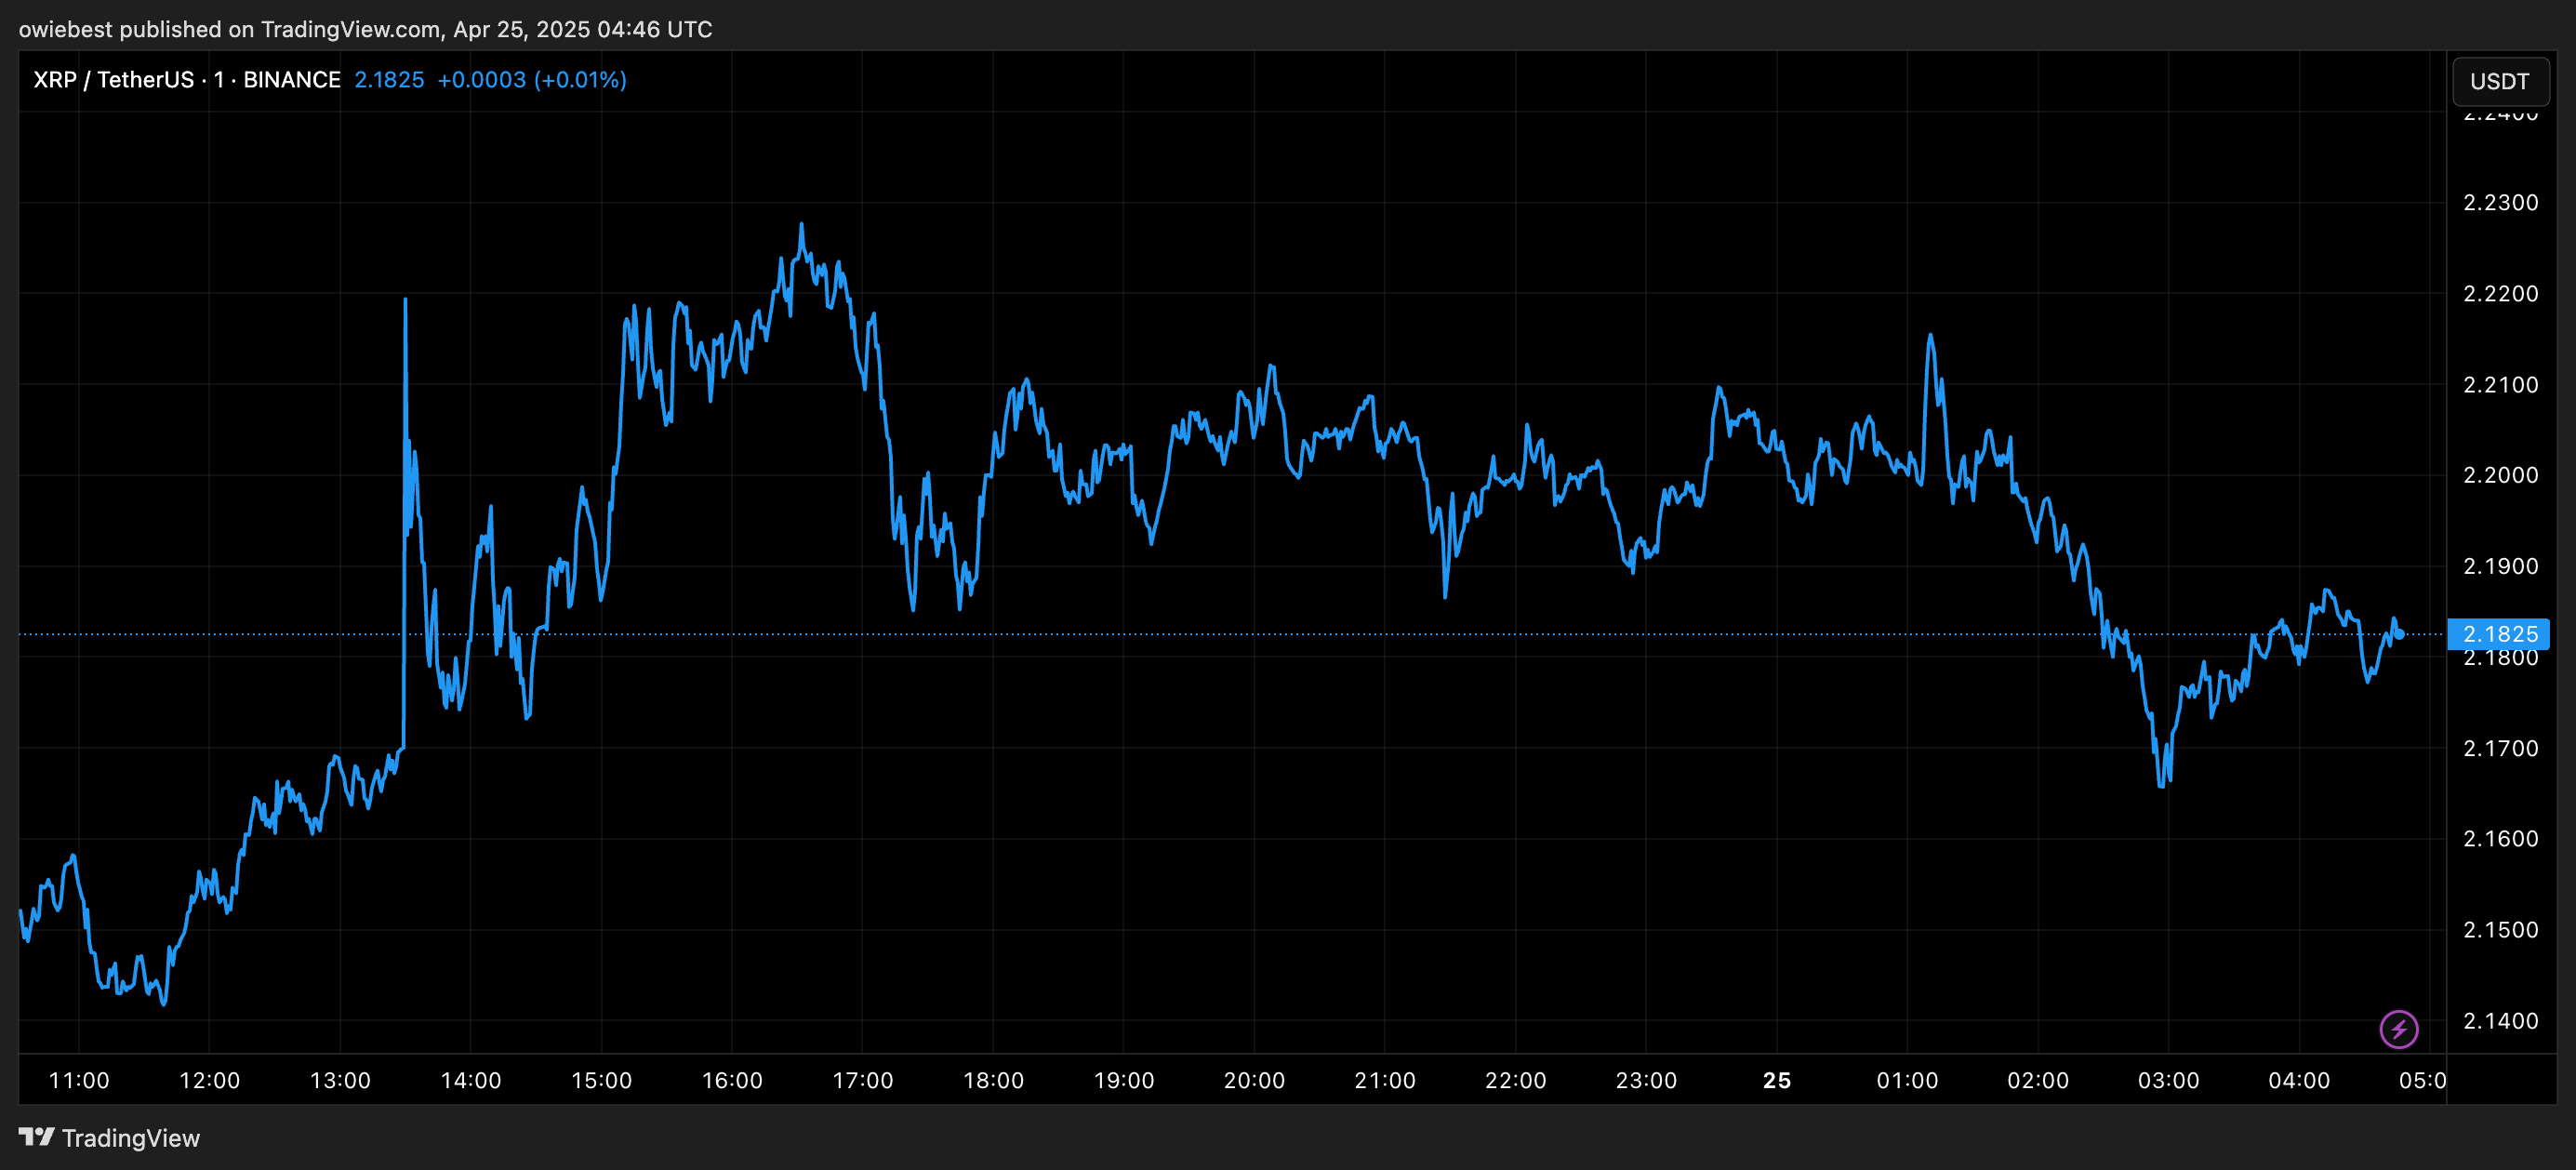
Task: Click the 17:00 time axis label
Action: (863, 1081)
